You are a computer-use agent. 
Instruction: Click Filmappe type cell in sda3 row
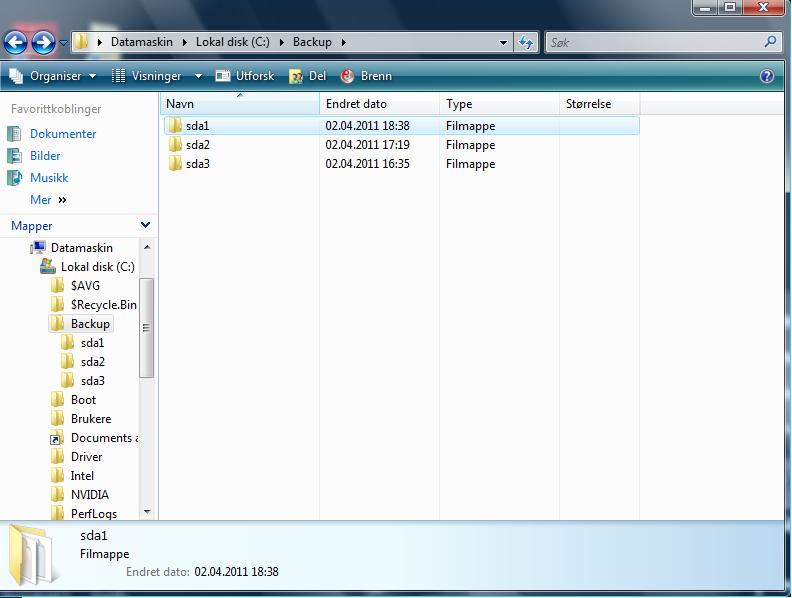tap(470, 164)
